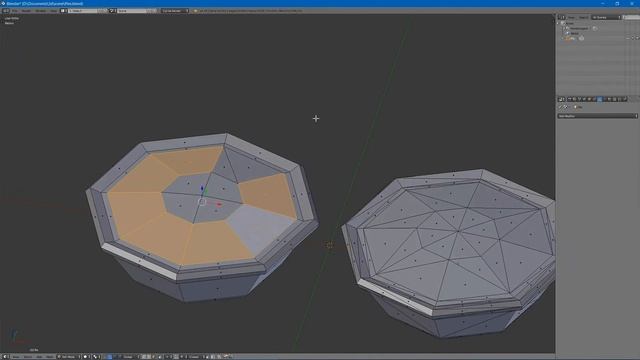Switch to the Object properties tab

click(x=589, y=99)
